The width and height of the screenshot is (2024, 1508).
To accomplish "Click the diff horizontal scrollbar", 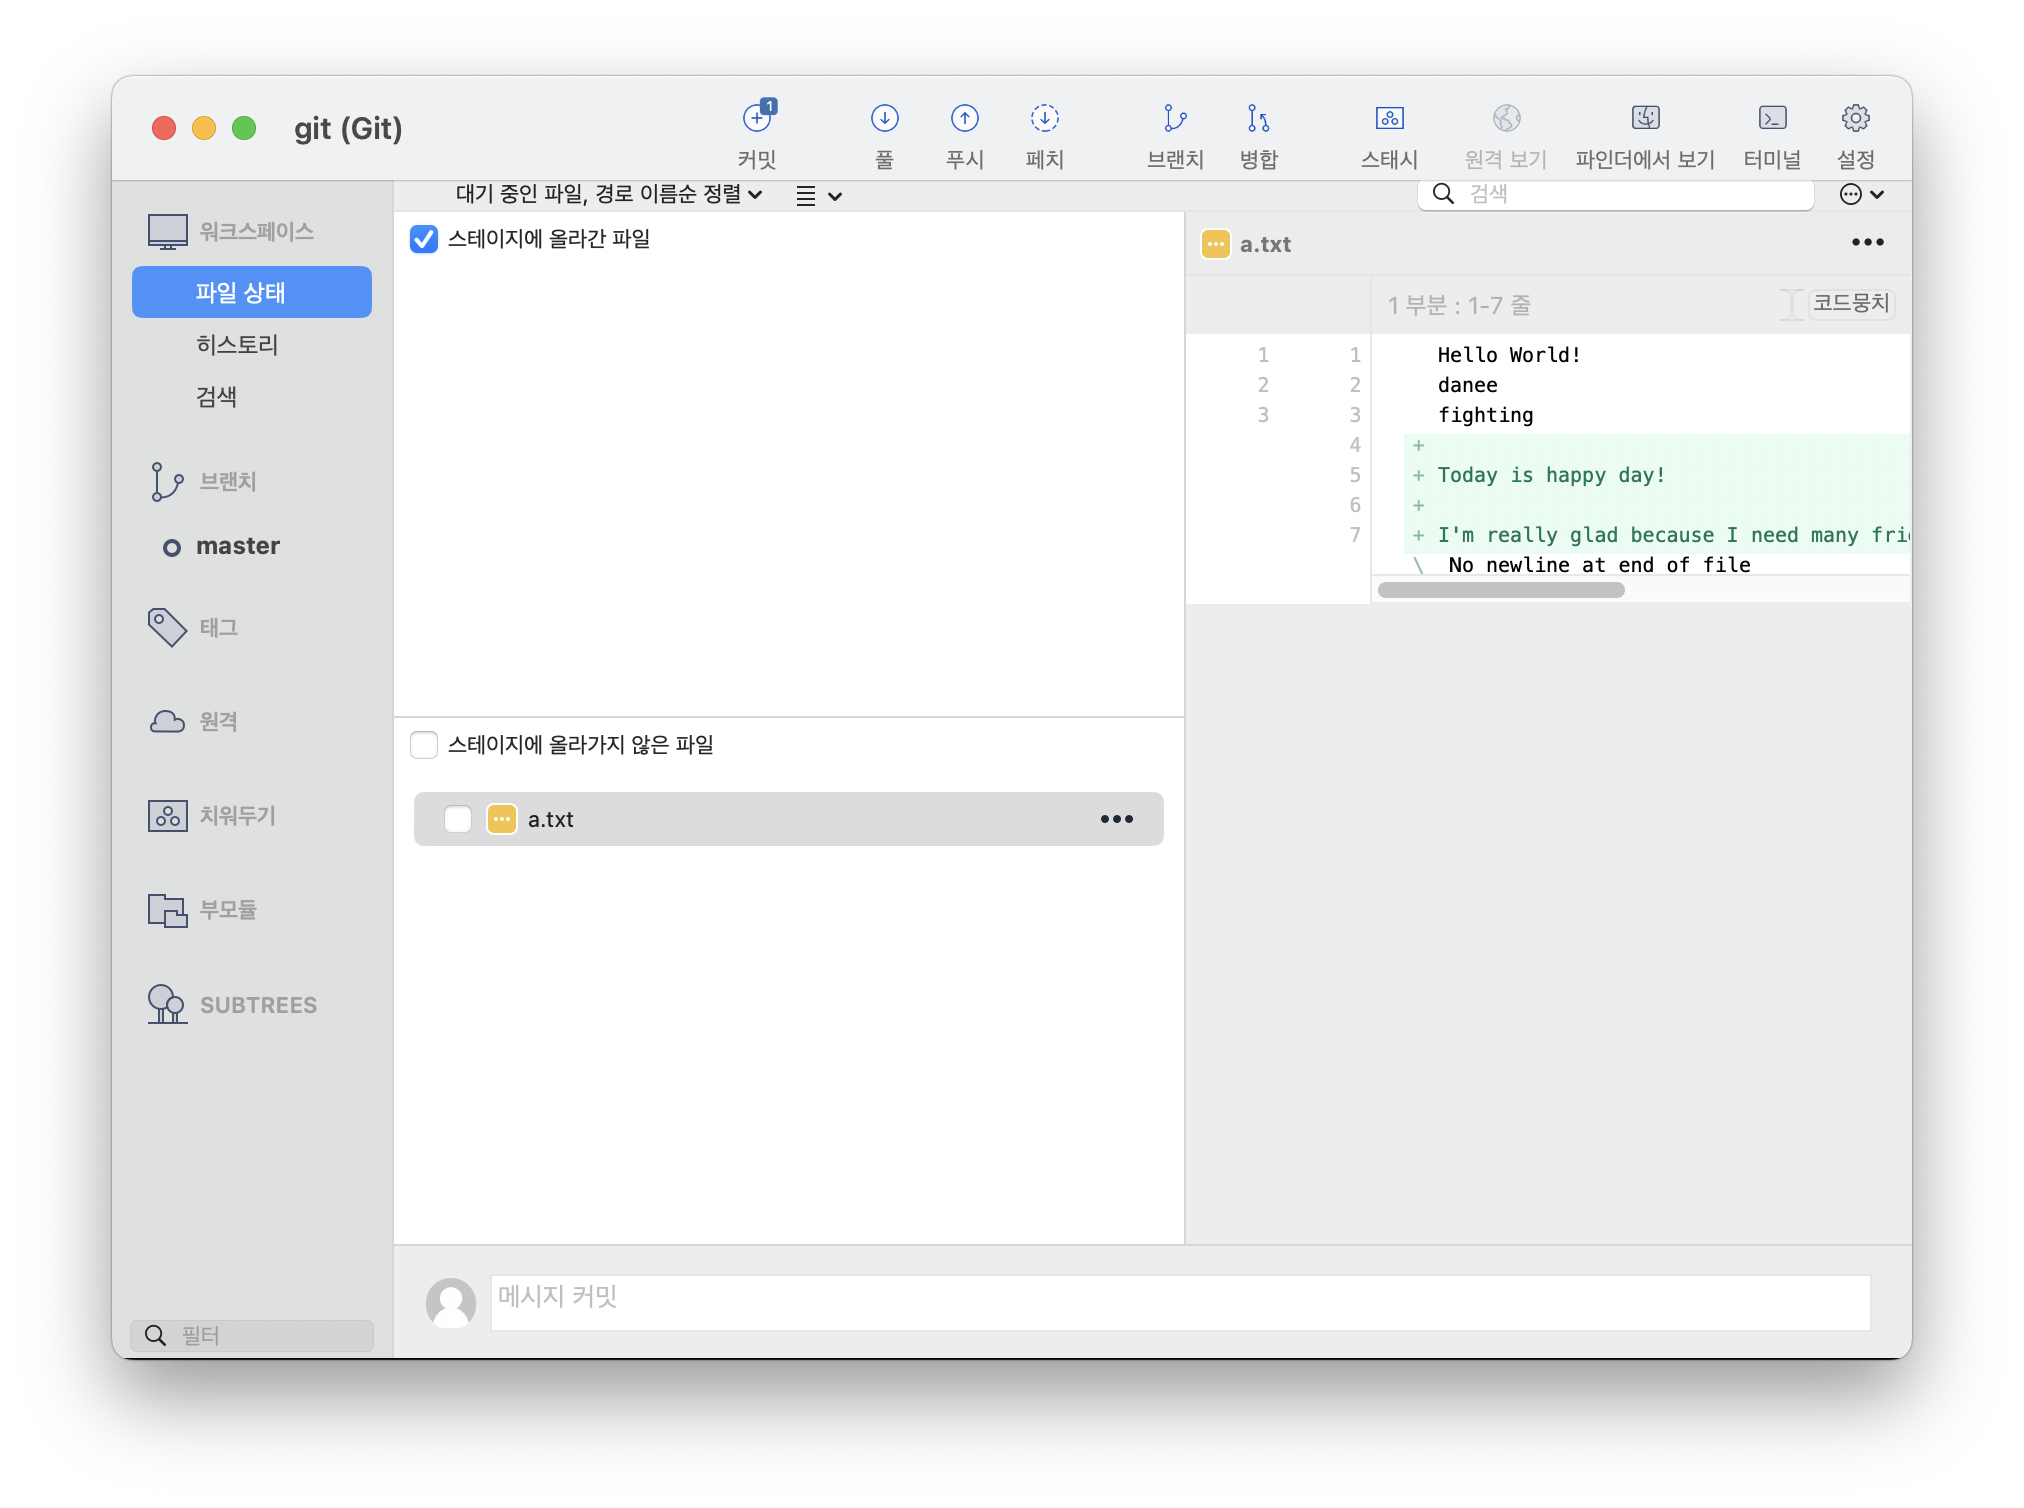I will [x=1500, y=590].
